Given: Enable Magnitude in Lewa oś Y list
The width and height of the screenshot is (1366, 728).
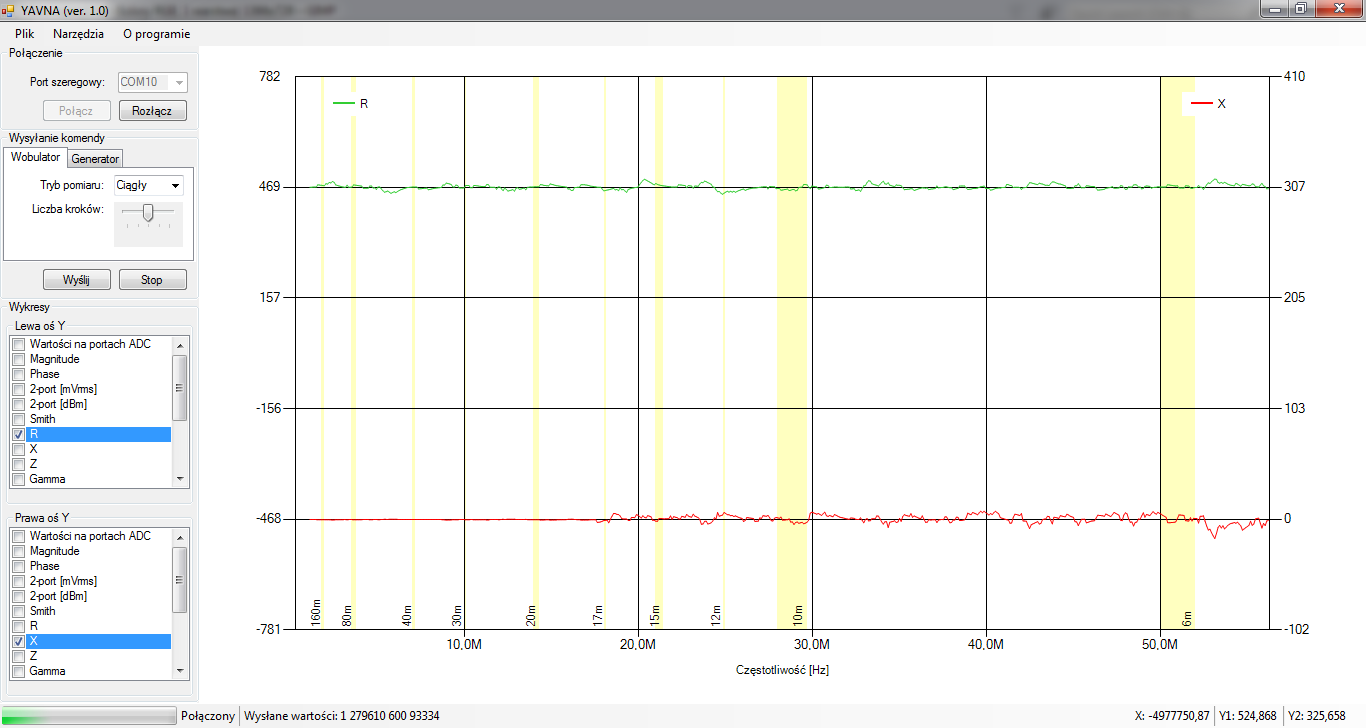Looking at the screenshot, I should click(18, 359).
